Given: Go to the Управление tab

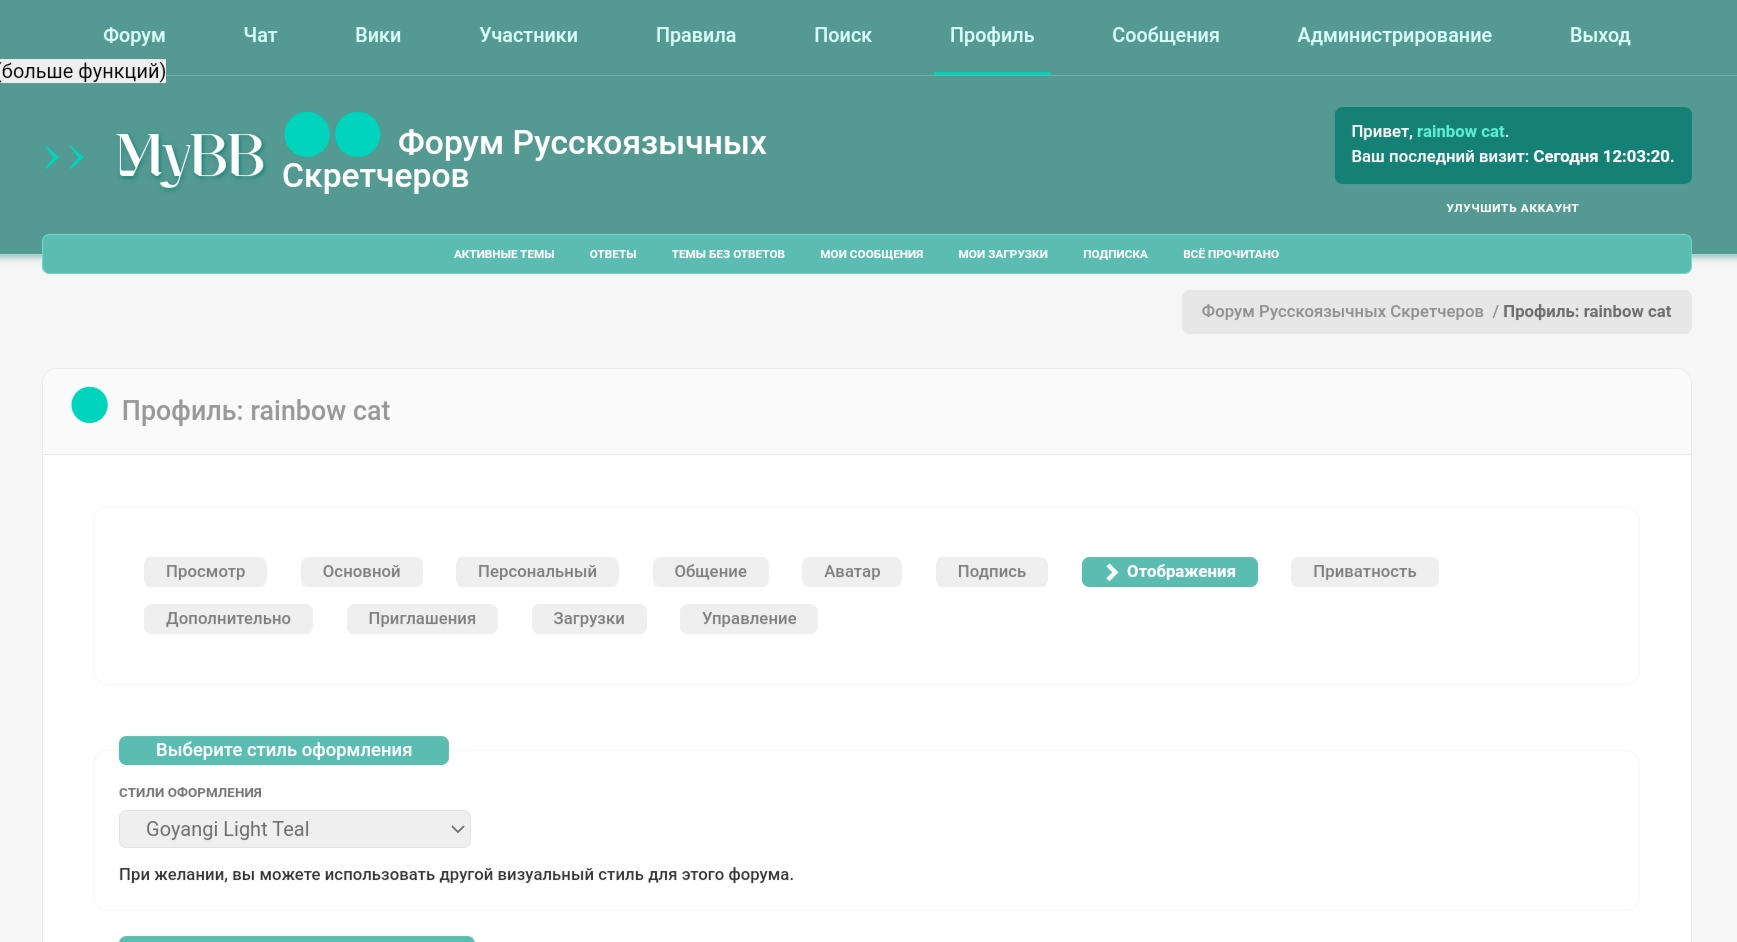Looking at the screenshot, I should [748, 619].
